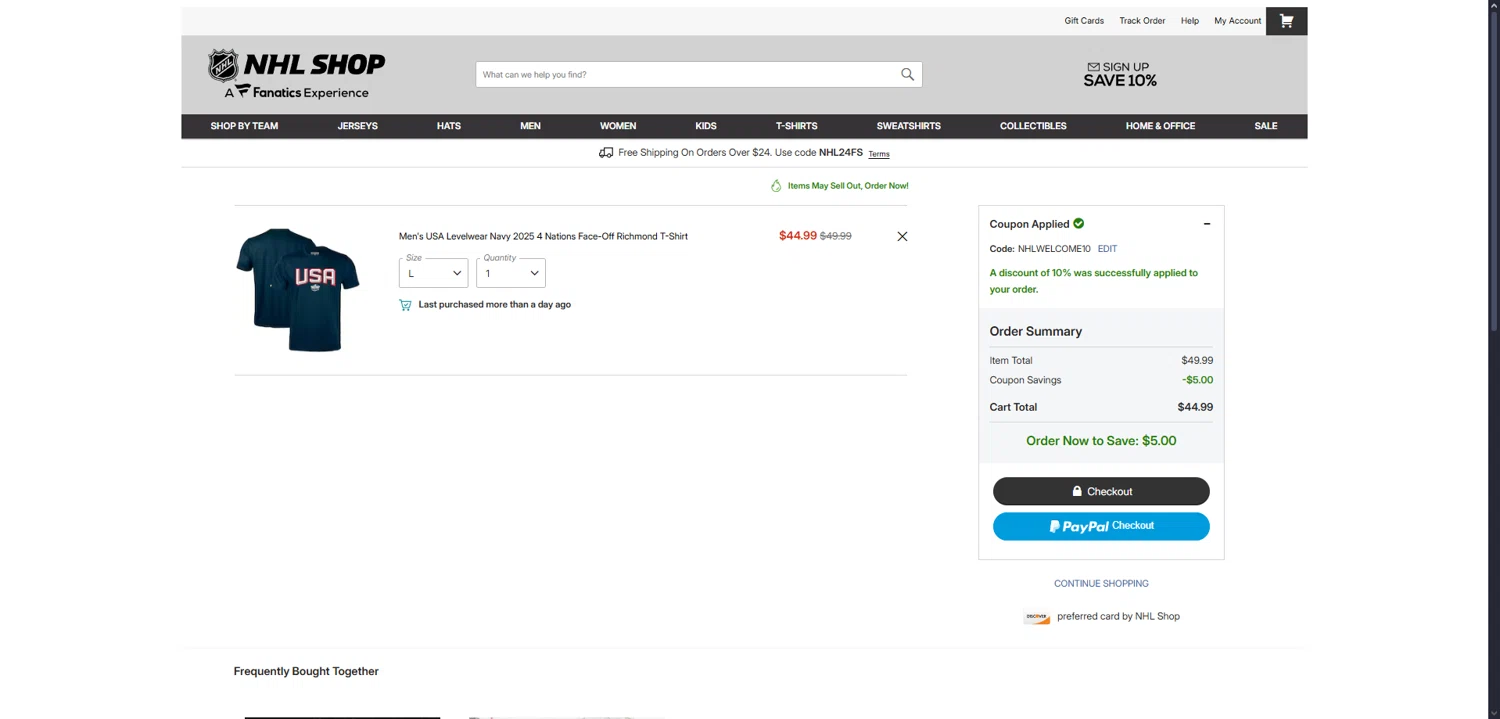This screenshot has width=1500, height=719.
Task: Click Continue Shopping link
Action: pos(1101,583)
